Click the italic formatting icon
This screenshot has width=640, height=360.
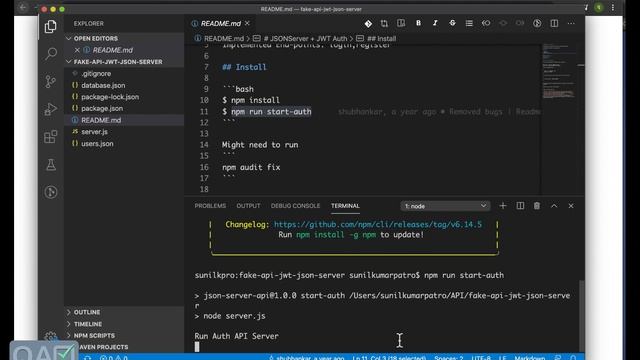(x=435, y=23)
